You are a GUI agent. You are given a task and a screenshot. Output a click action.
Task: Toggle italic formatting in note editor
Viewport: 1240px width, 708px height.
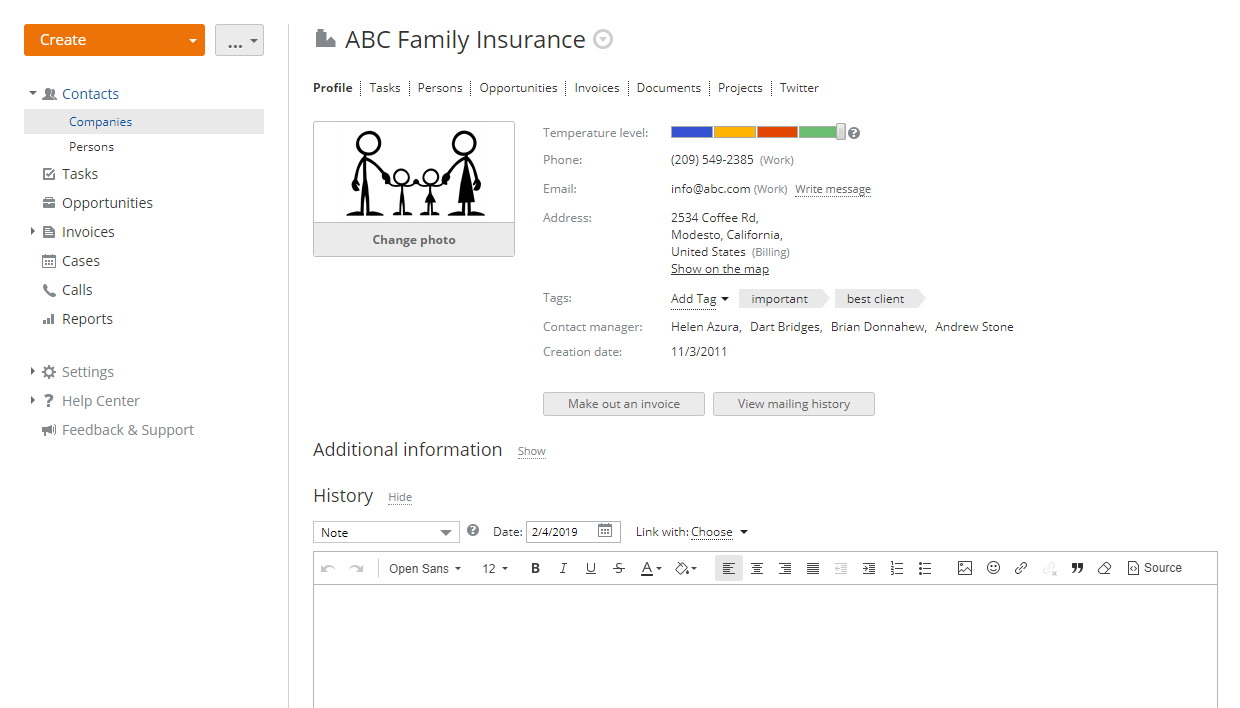tap(563, 568)
